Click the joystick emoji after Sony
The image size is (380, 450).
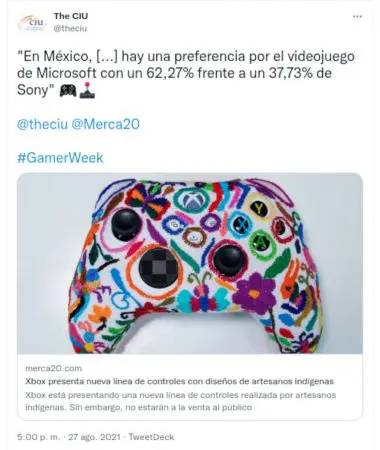pyautogui.click(x=87, y=90)
